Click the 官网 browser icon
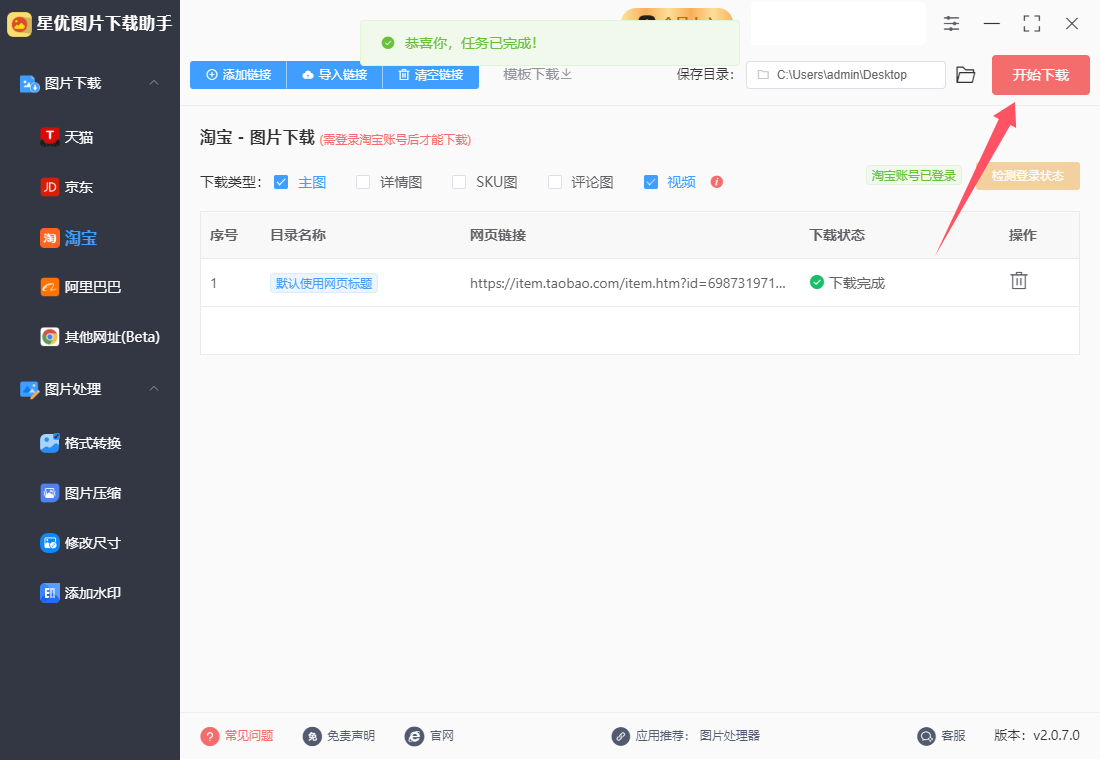The image size is (1100, 760). [415, 736]
